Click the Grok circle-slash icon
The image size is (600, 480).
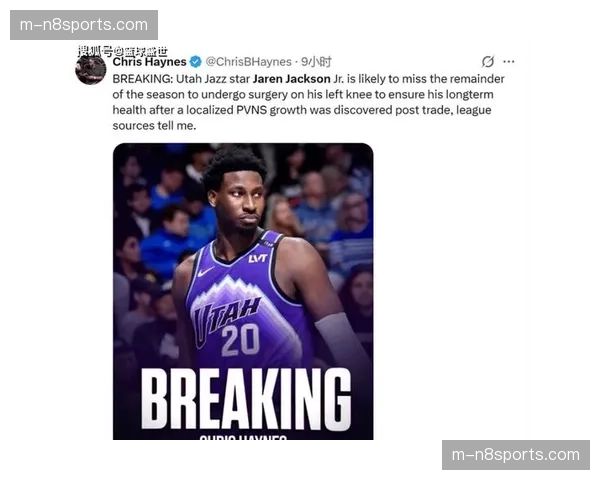[488, 61]
